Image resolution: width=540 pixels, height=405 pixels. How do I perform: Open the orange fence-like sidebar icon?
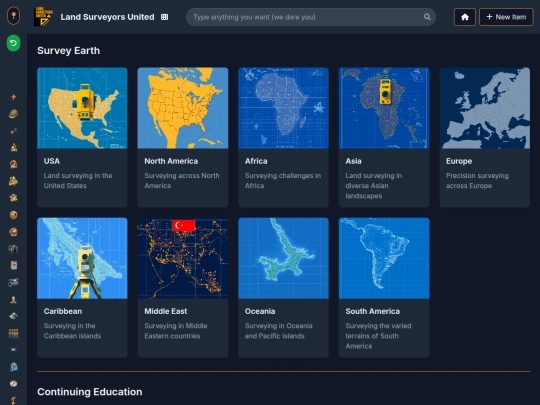[13, 333]
